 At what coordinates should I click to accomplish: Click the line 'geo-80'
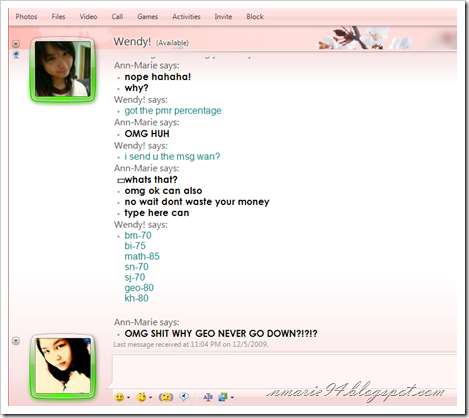coord(139,288)
